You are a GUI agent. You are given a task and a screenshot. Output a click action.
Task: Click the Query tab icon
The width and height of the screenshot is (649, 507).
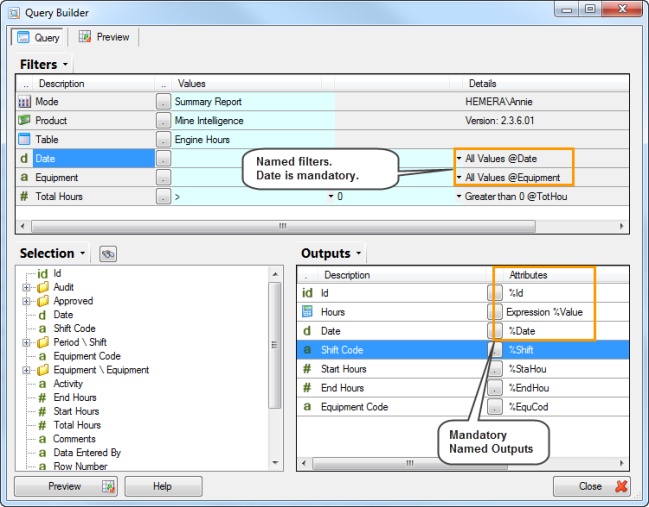click(23, 37)
